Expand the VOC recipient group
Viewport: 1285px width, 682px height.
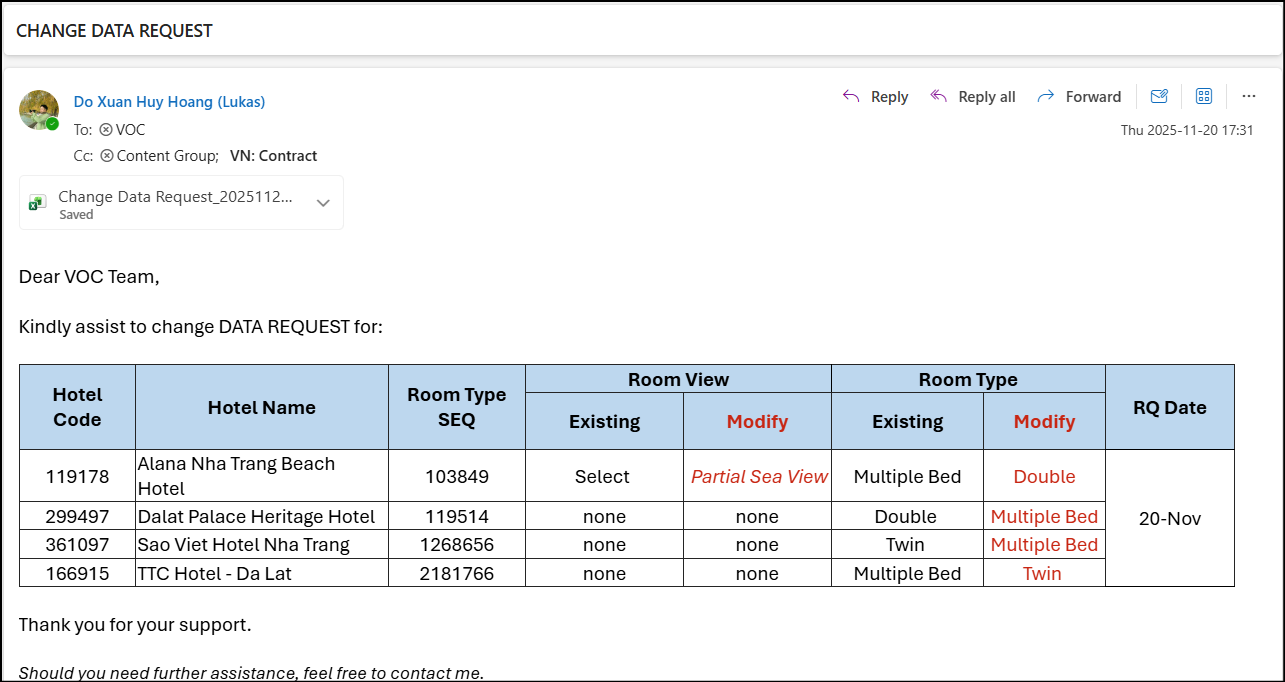pyautogui.click(x=105, y=130)
